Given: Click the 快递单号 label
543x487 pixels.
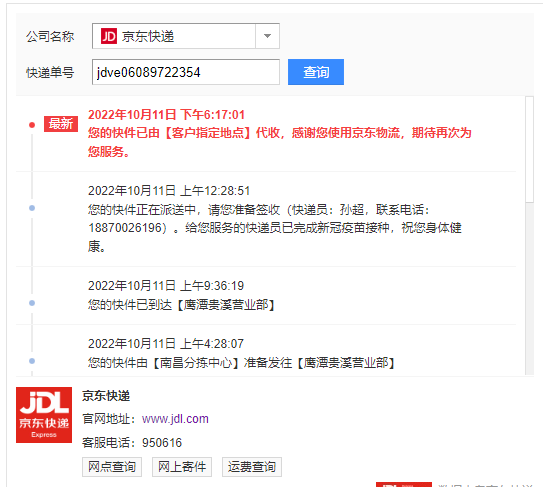Looking at the screenshot, I should [50, 72].
